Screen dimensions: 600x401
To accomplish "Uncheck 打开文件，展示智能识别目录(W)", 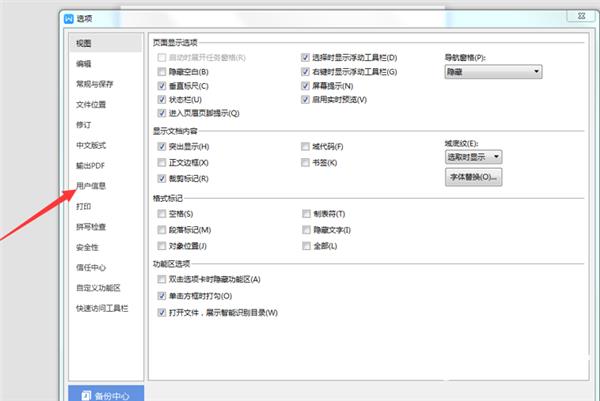I will pyautogui.click(x=162, y=313).
